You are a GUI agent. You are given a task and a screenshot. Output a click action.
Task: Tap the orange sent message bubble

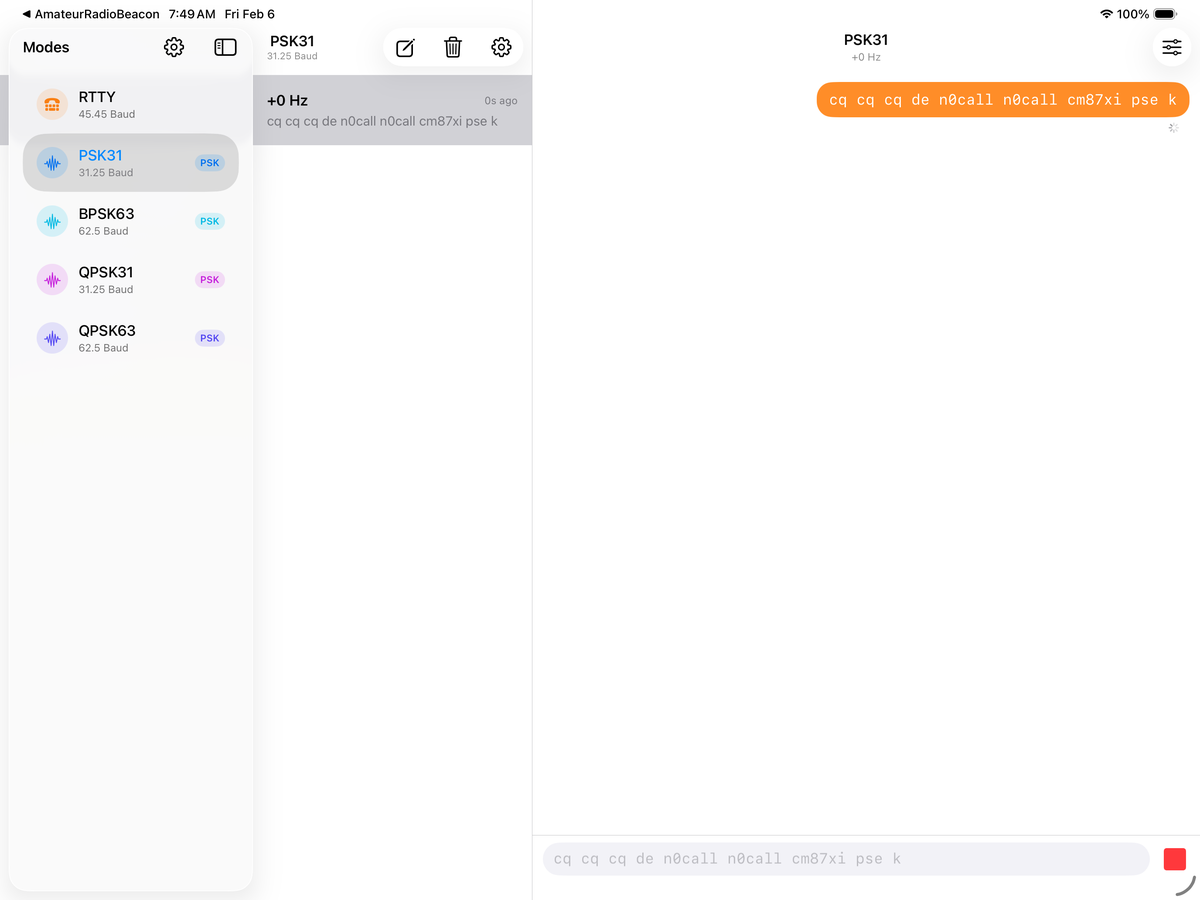(1002, 100)
